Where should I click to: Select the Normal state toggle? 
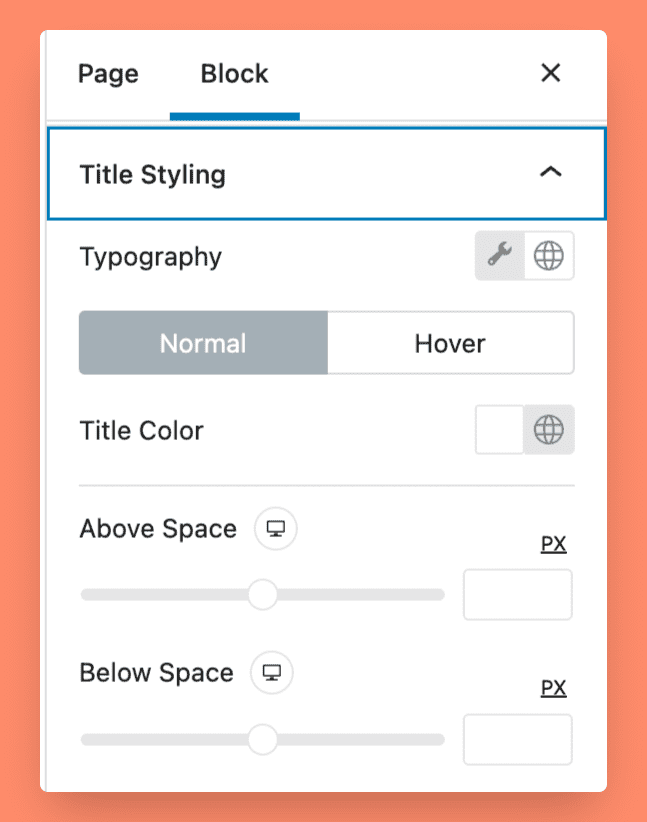(203, 343)
